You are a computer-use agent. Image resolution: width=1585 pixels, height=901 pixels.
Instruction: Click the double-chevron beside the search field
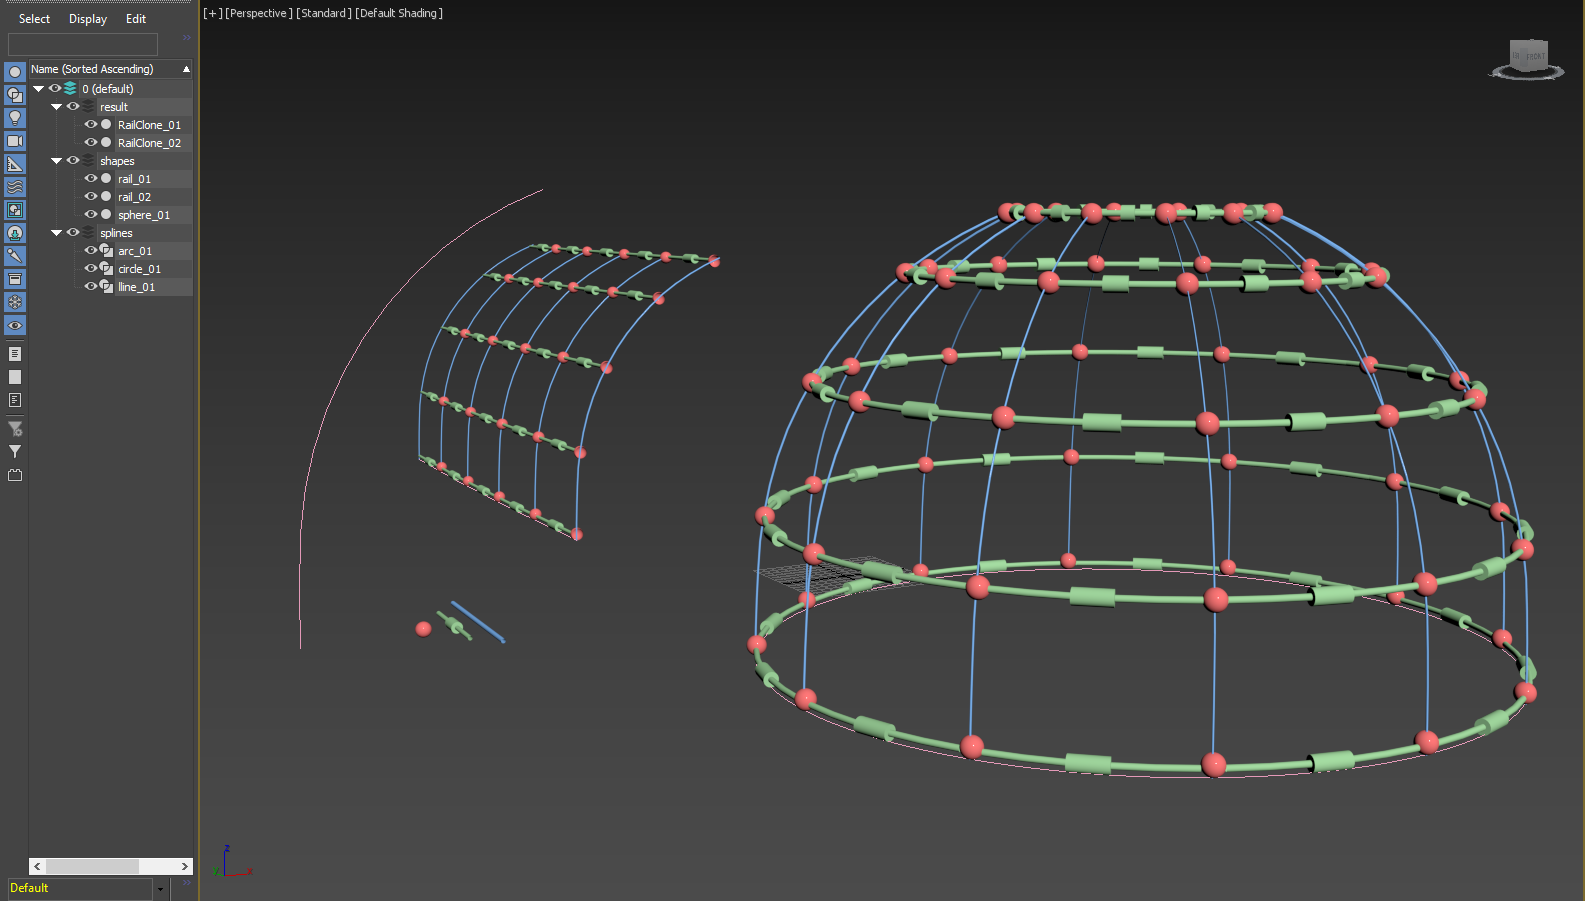[x=186, y=38]
